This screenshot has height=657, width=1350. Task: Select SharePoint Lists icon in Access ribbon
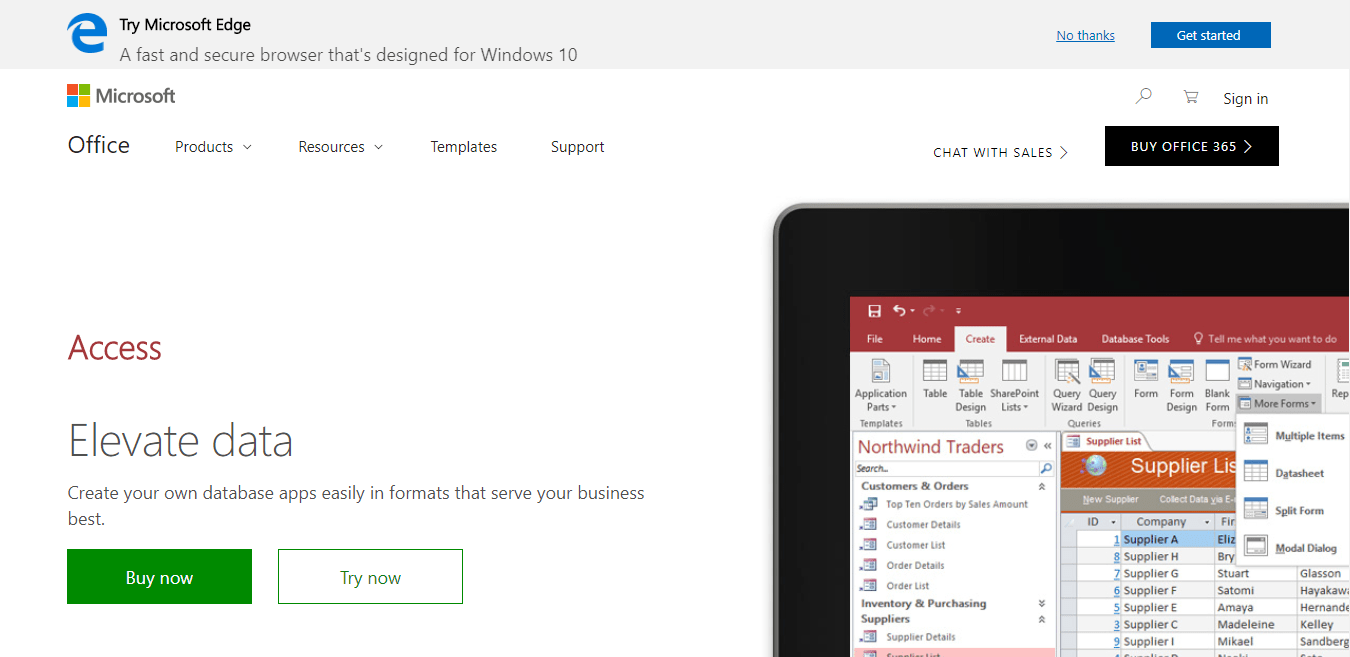(1014, 371)
